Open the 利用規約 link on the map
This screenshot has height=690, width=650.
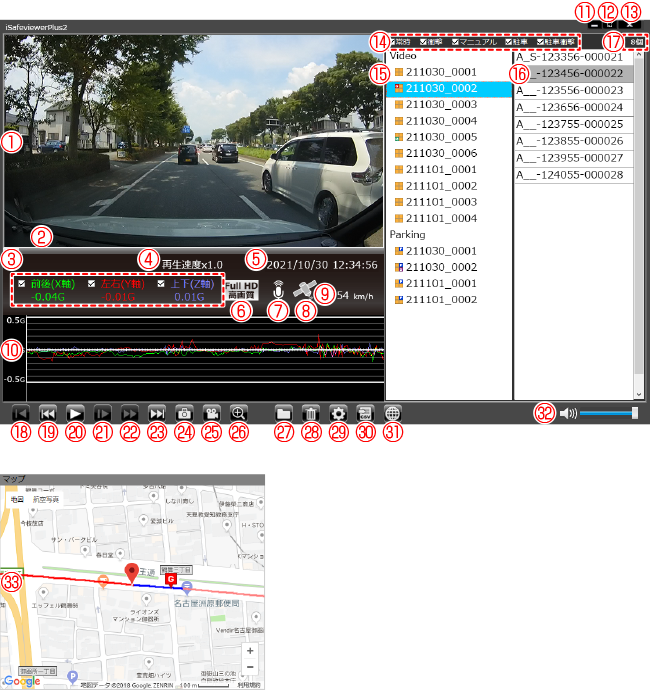[249, 685]
